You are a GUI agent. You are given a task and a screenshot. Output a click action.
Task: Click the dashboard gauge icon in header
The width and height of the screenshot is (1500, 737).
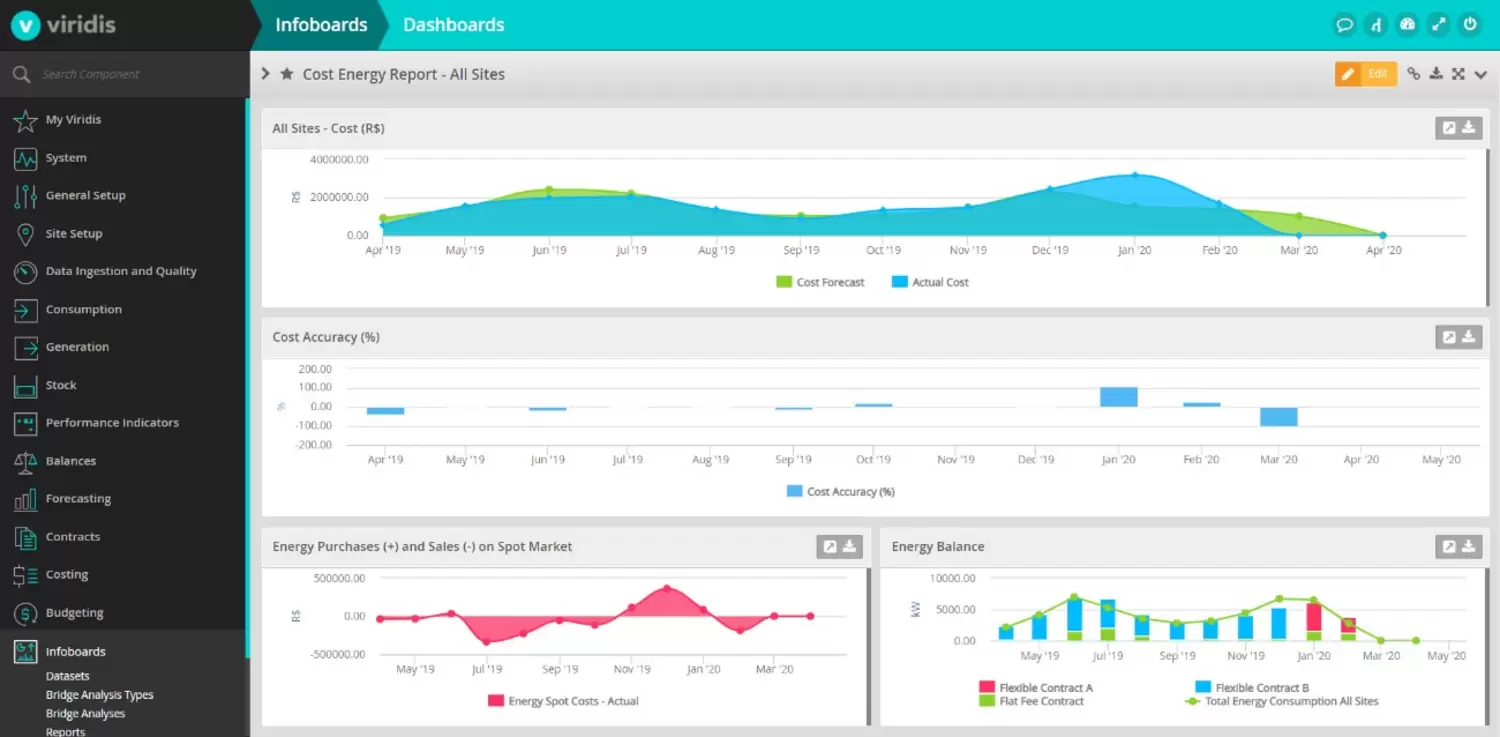click(x=1407, y=25)
